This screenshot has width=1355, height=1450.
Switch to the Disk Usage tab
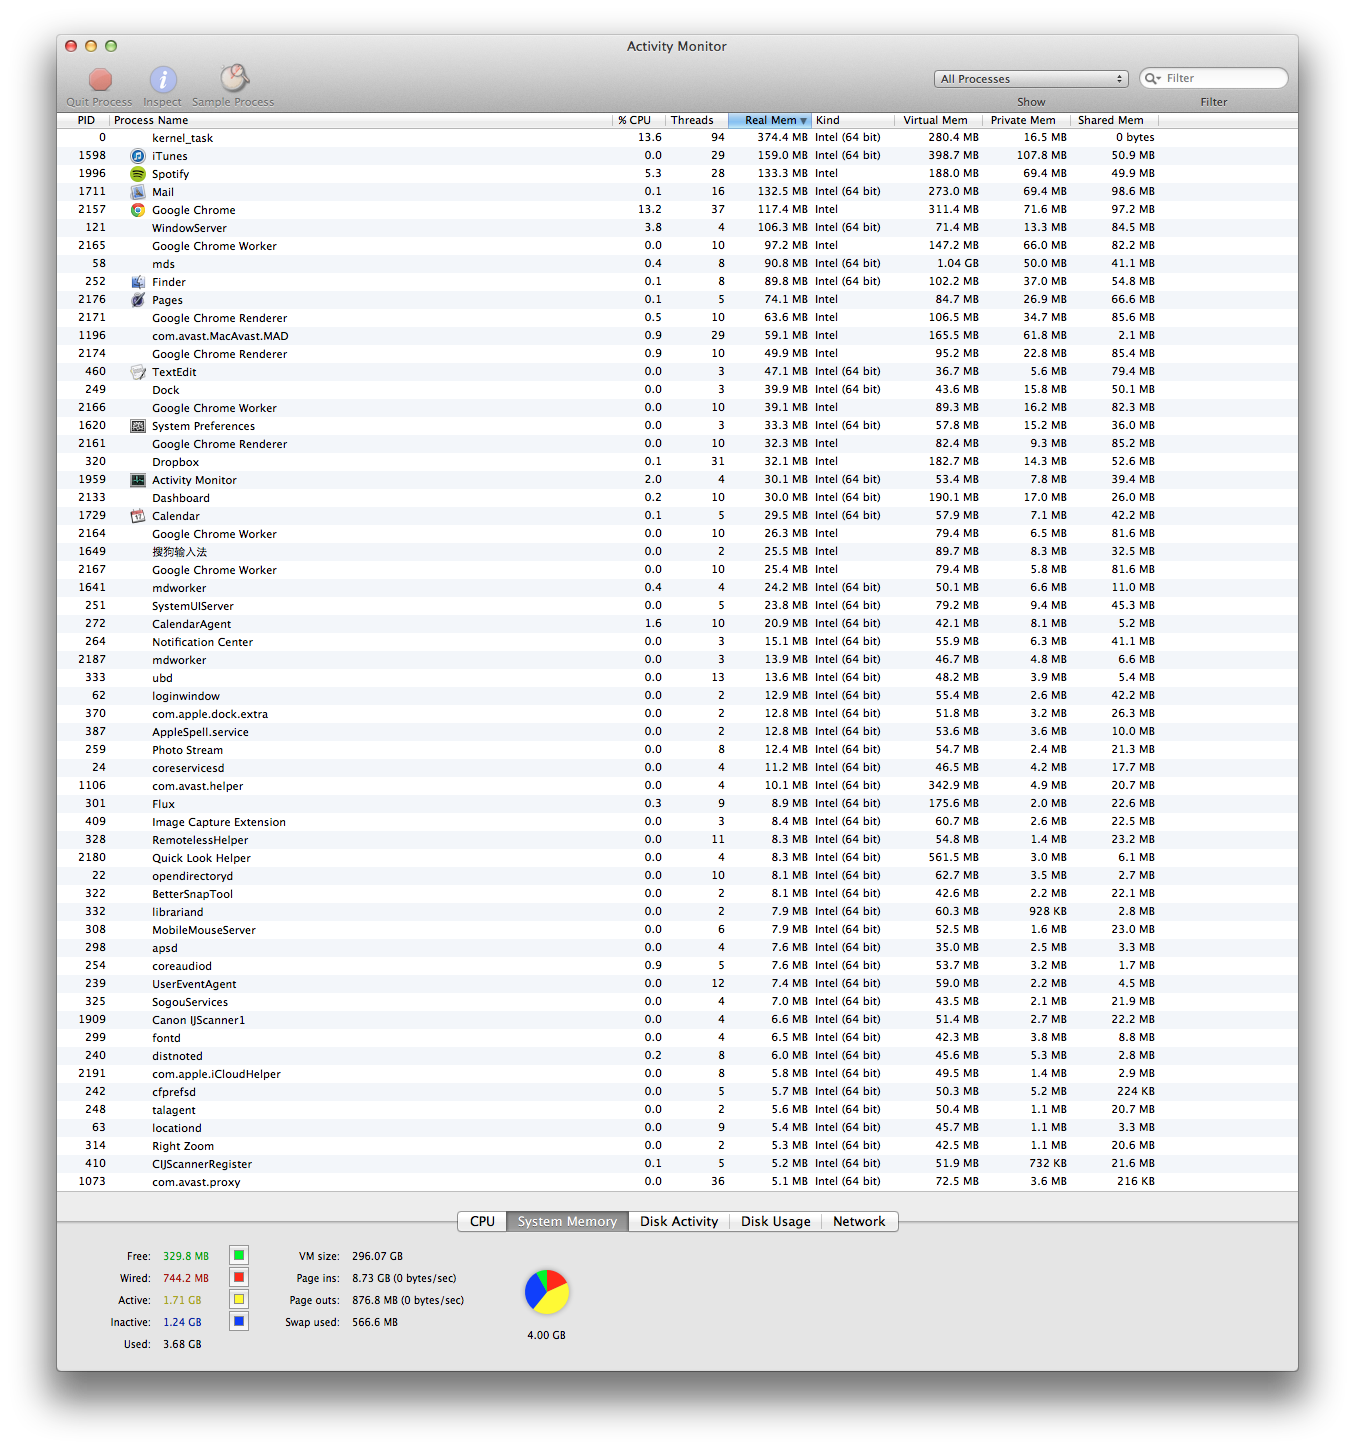pos(776,1221)
